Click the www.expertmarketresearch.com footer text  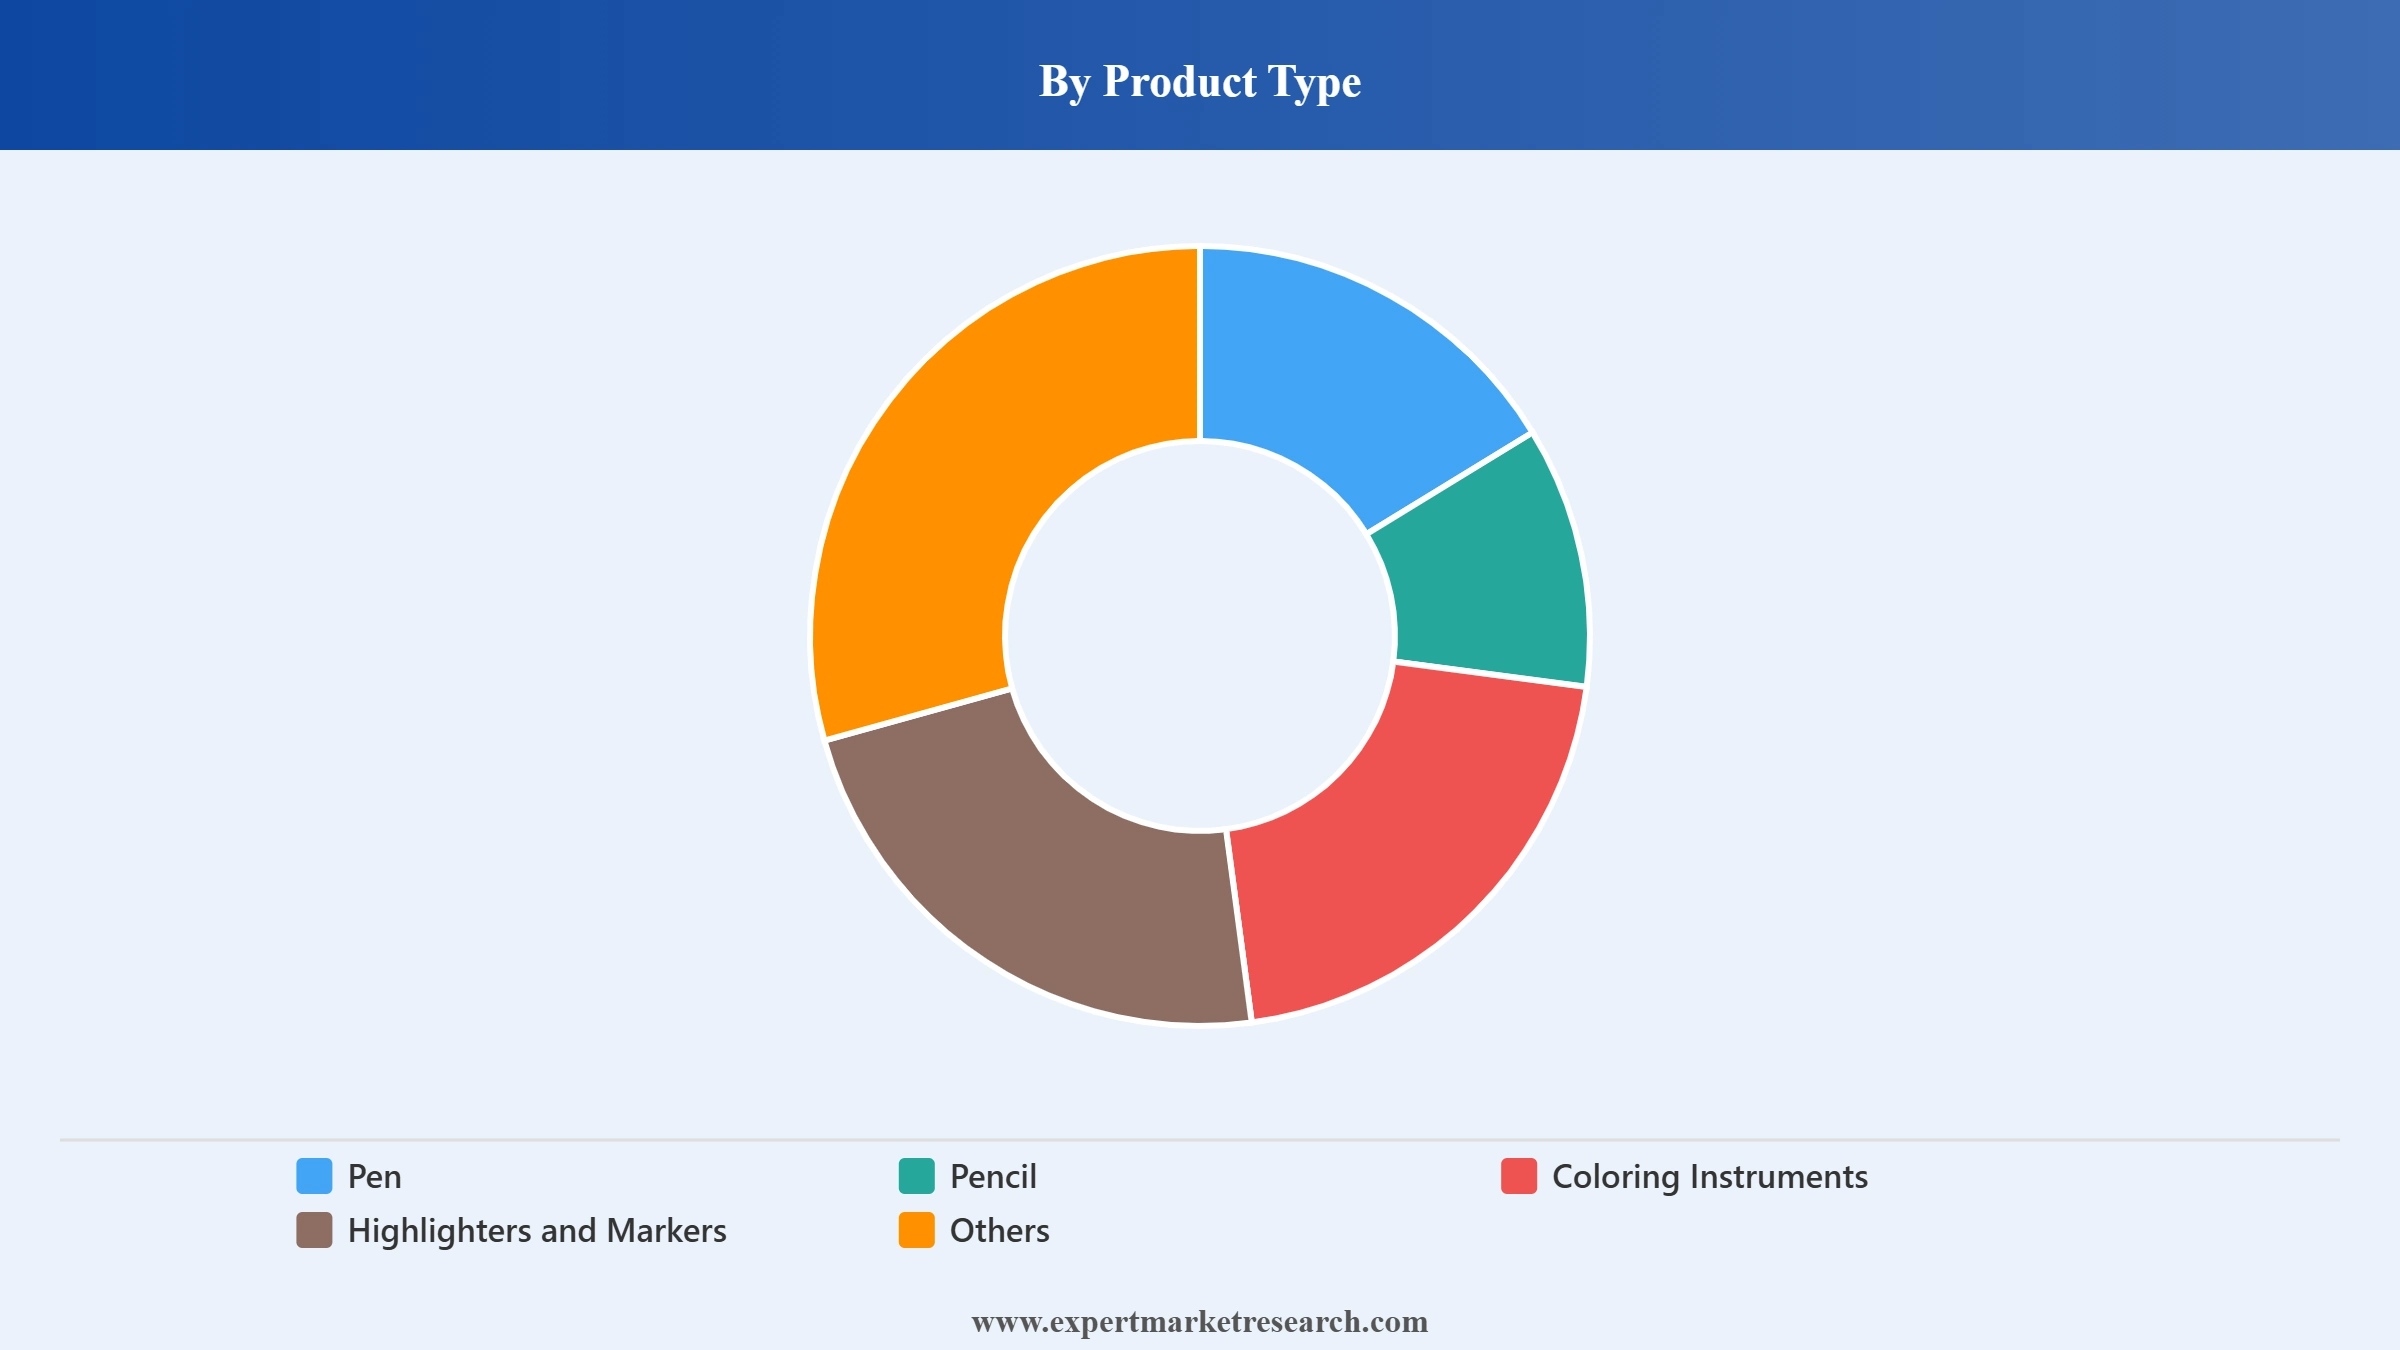coord(1200,1322)
